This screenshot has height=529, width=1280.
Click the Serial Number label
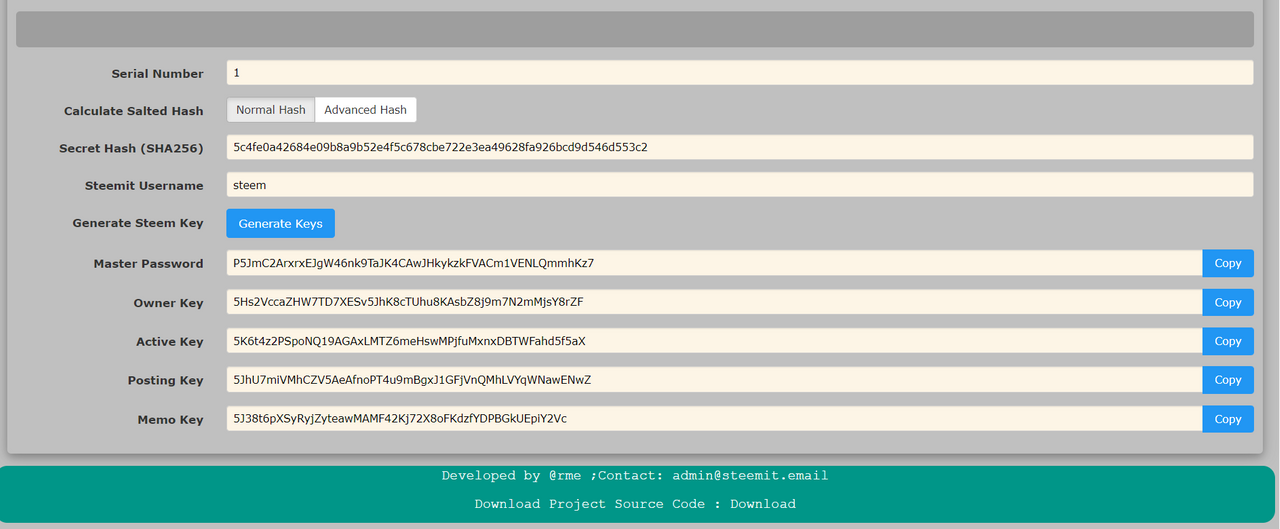point(157,74)
